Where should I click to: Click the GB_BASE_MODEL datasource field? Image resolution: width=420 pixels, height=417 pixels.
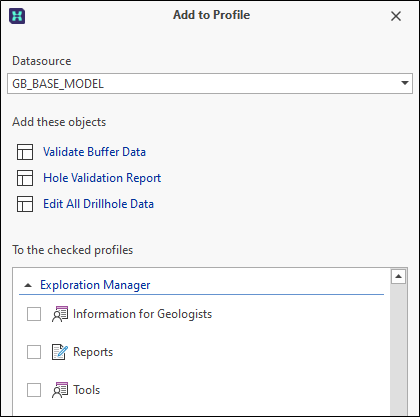(210, 84)
